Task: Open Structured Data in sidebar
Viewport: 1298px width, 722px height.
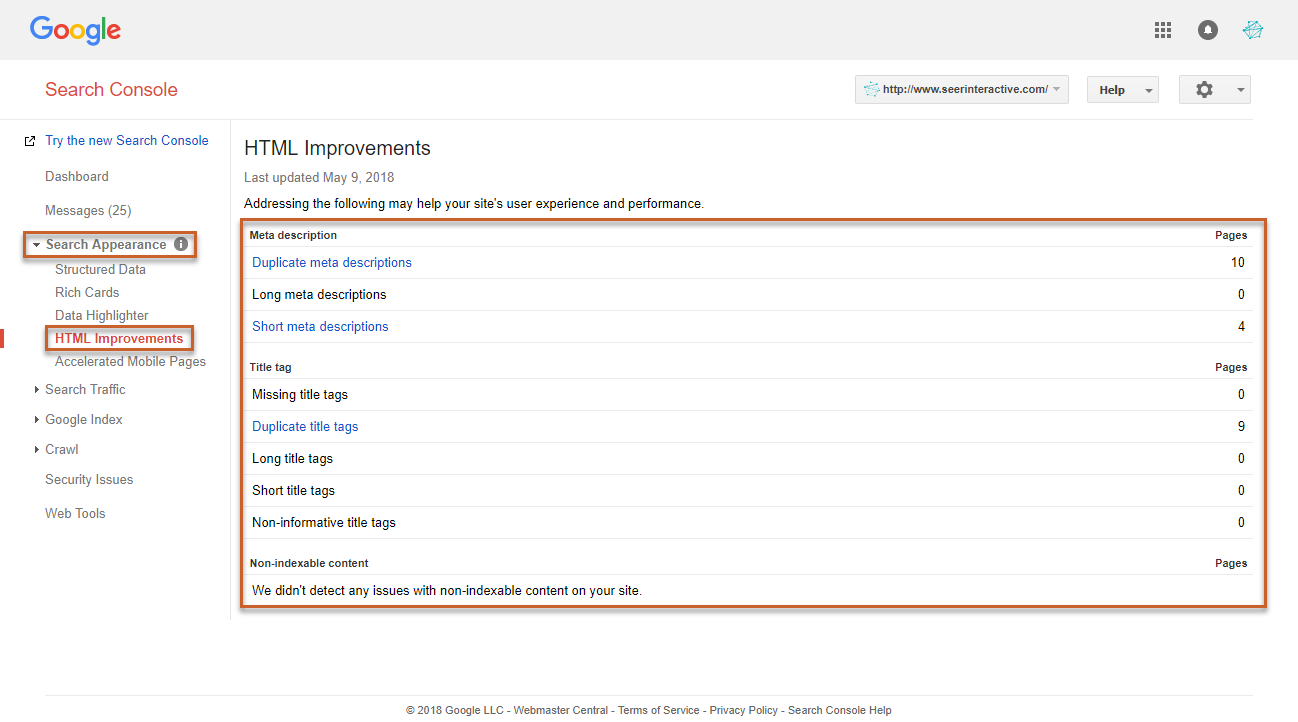Action: (100, 269)
